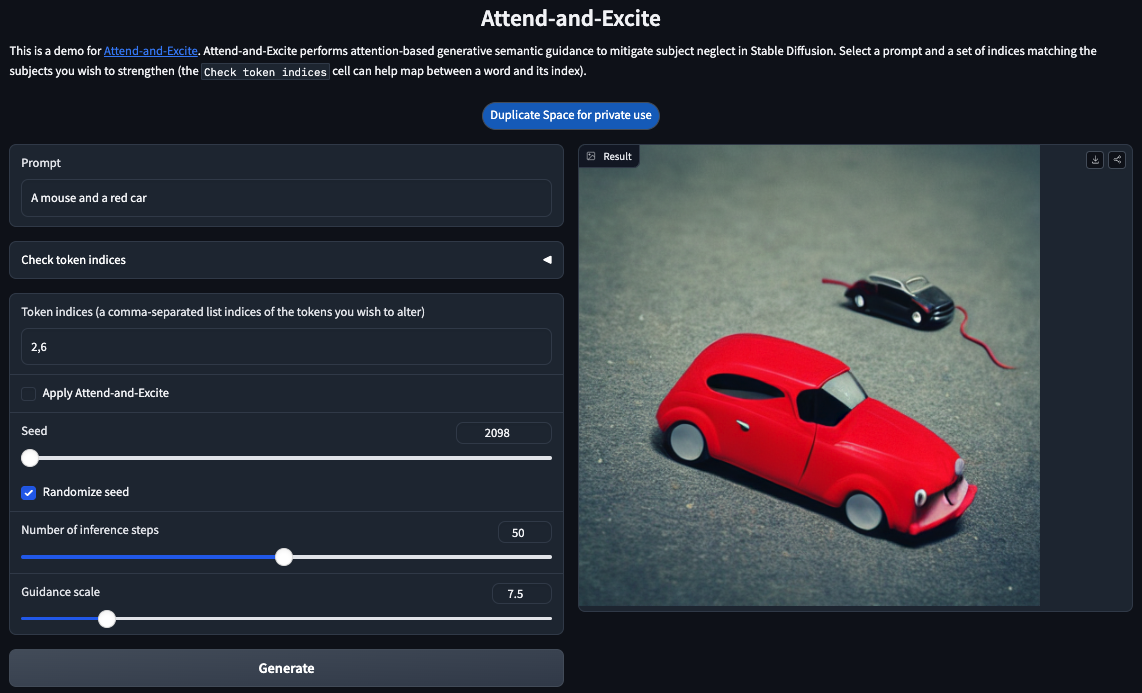
Task: Click into the Token indices input field
Action: (286, 347)
